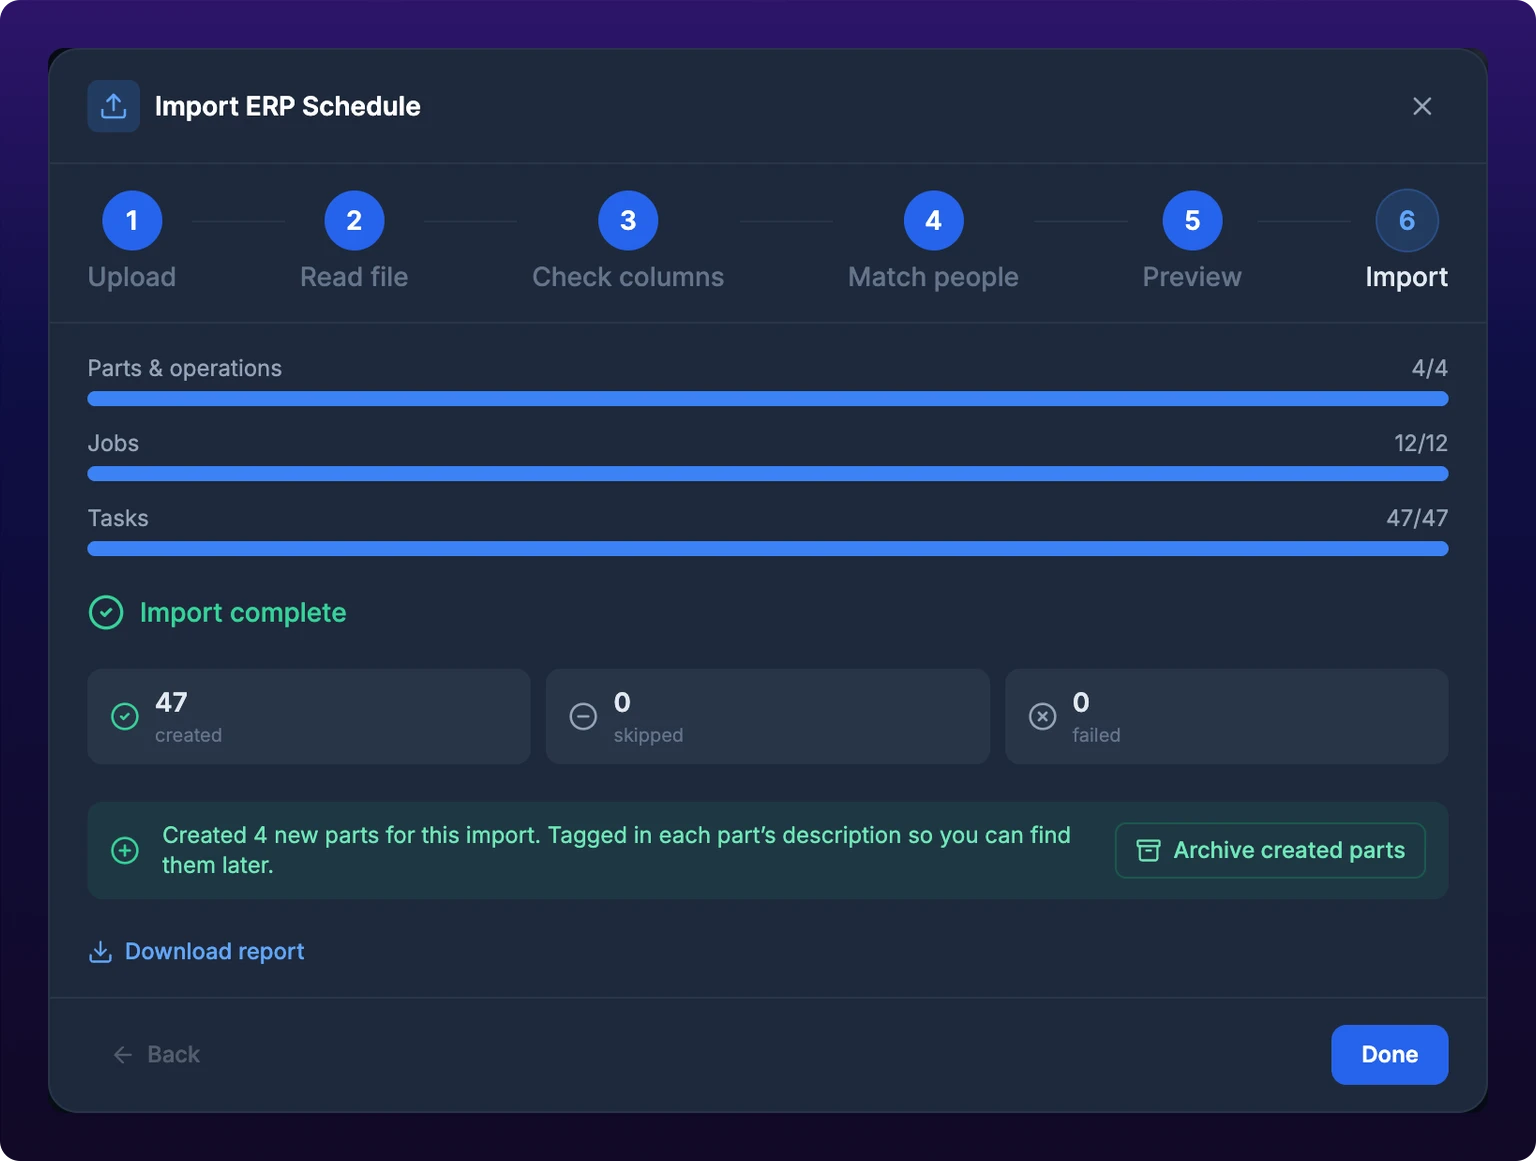Jump to step 3 Check columns
1536x1161 pixels.
pyautogui.click(x=628, y=241)
